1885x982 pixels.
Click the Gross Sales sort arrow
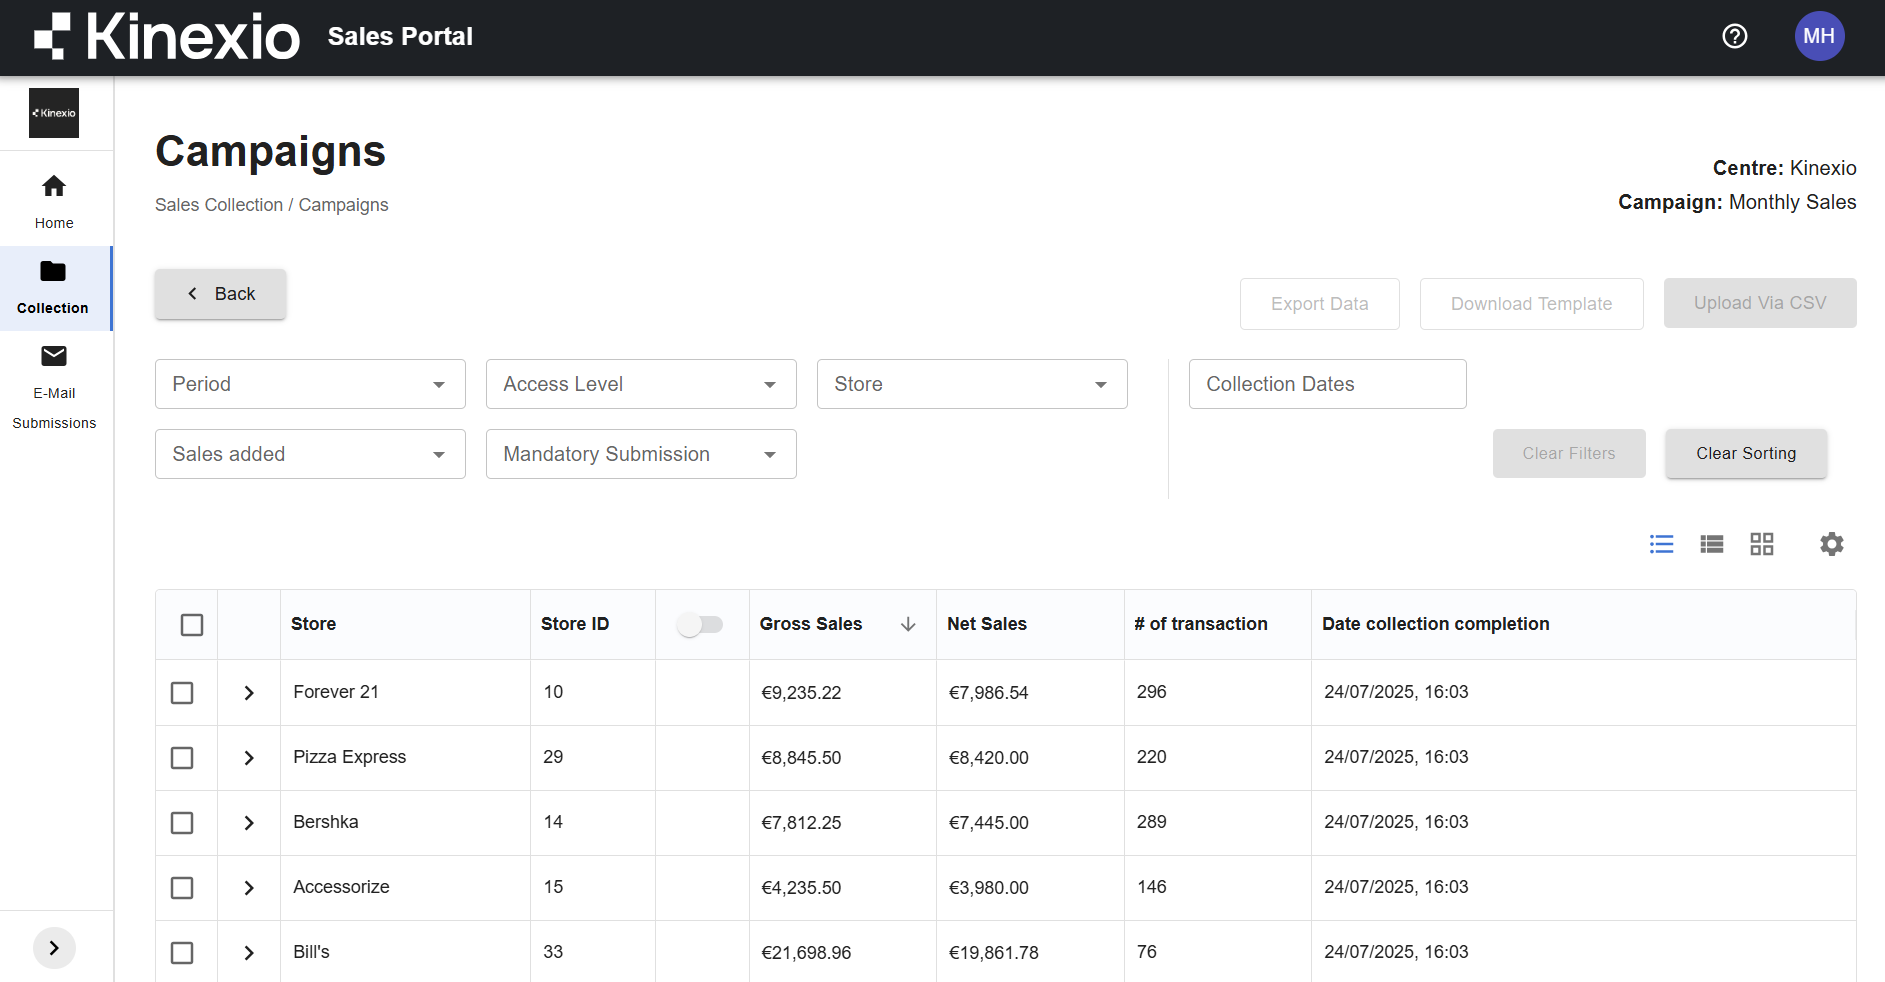pyautogui.click(x=908, y=624)
